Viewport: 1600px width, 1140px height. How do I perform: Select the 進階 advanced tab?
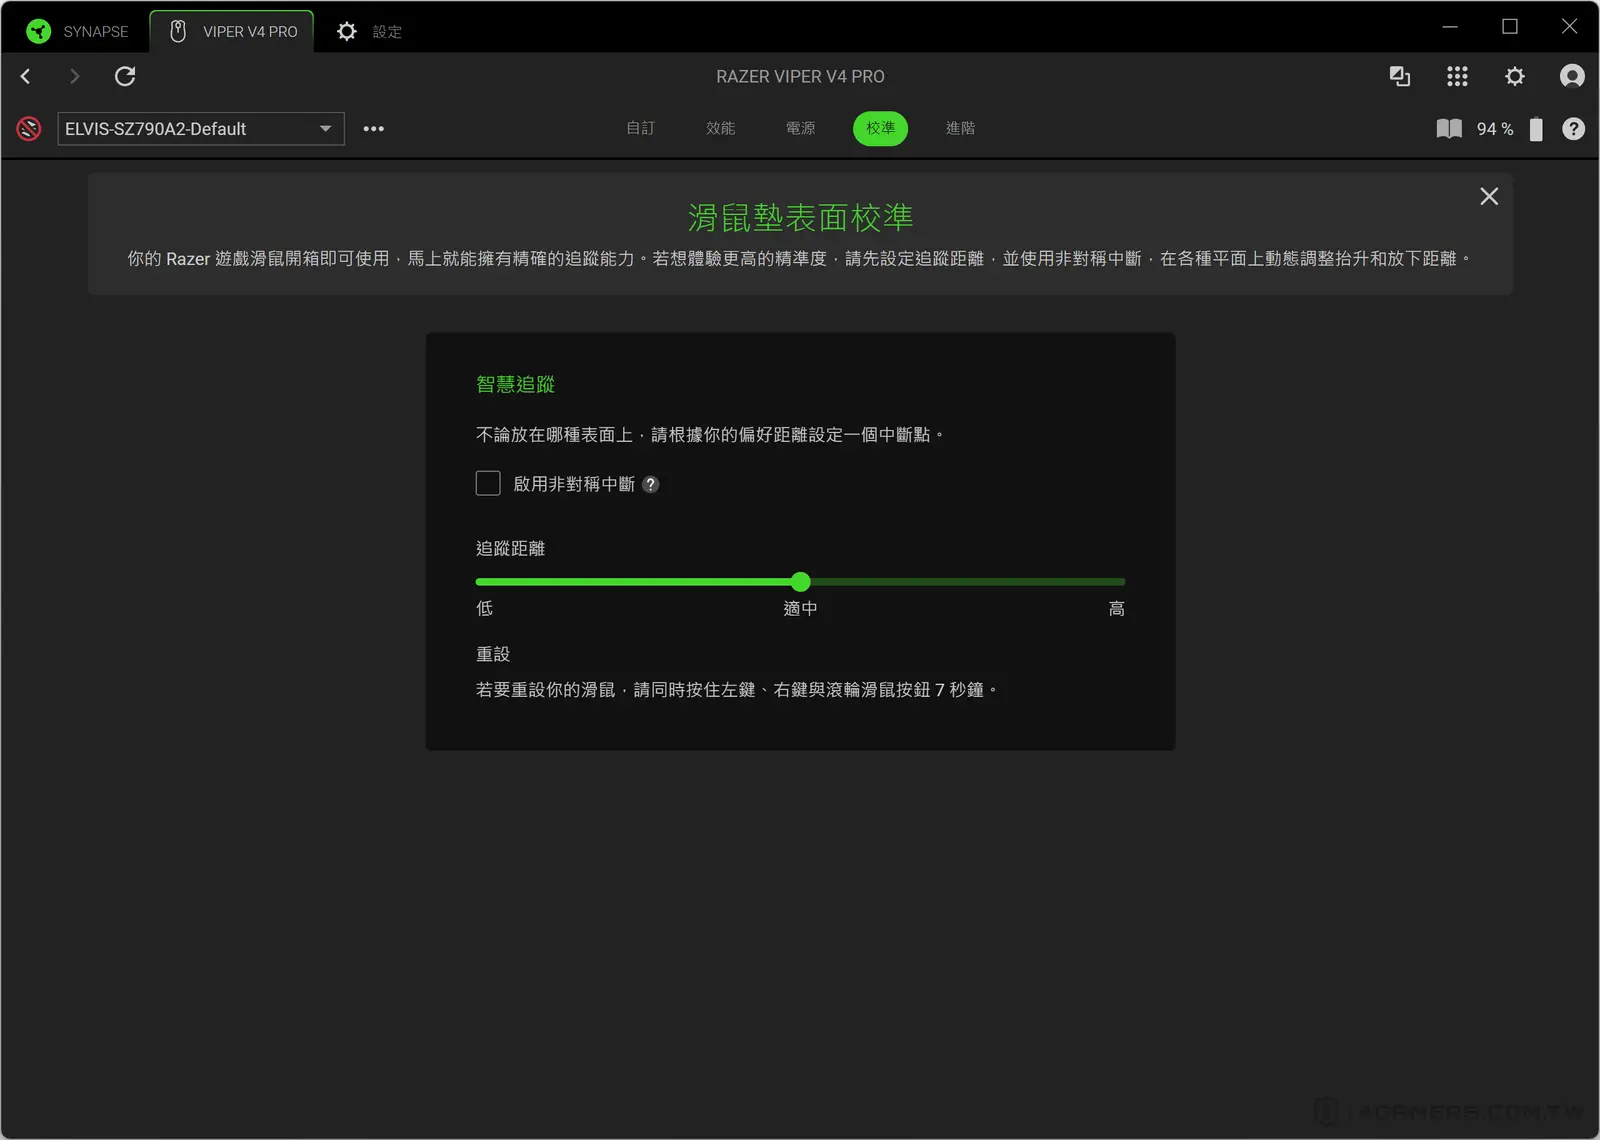[960, 128]
